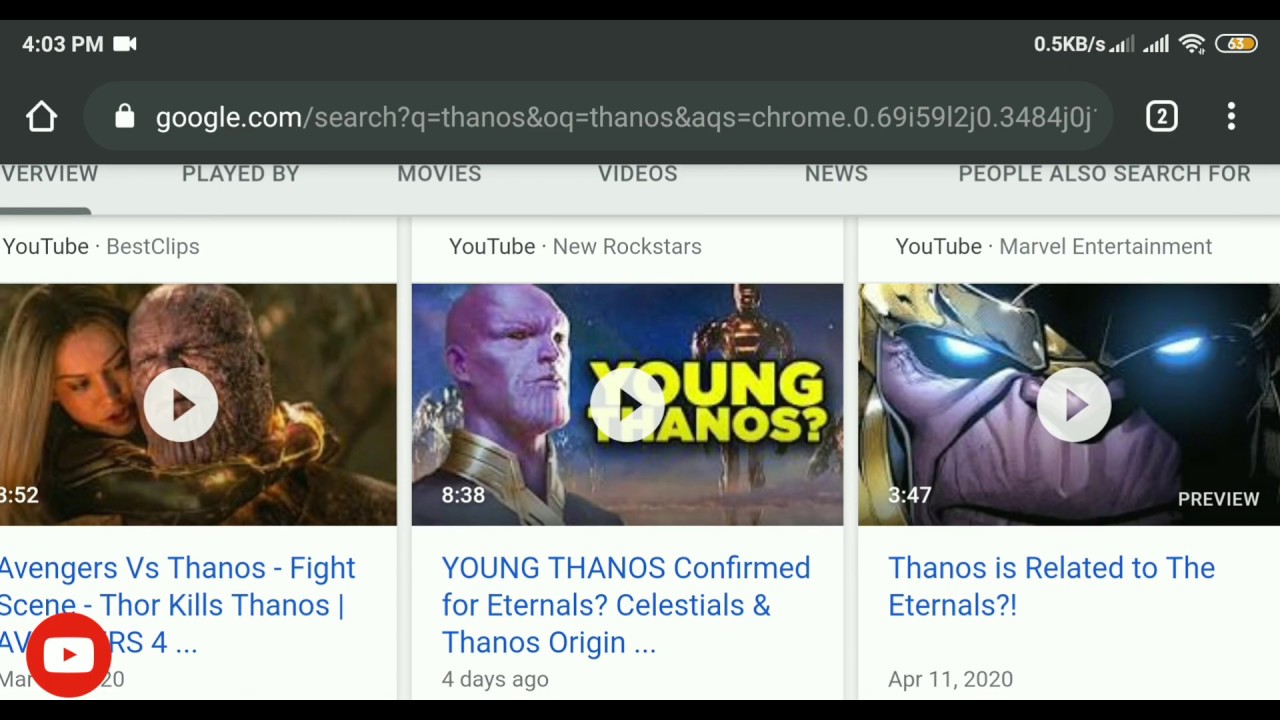Tap the 8:38 duration on Young Thanos video
The width and height of the screenshot is (1280, 720).
click(x=463, y=495)
